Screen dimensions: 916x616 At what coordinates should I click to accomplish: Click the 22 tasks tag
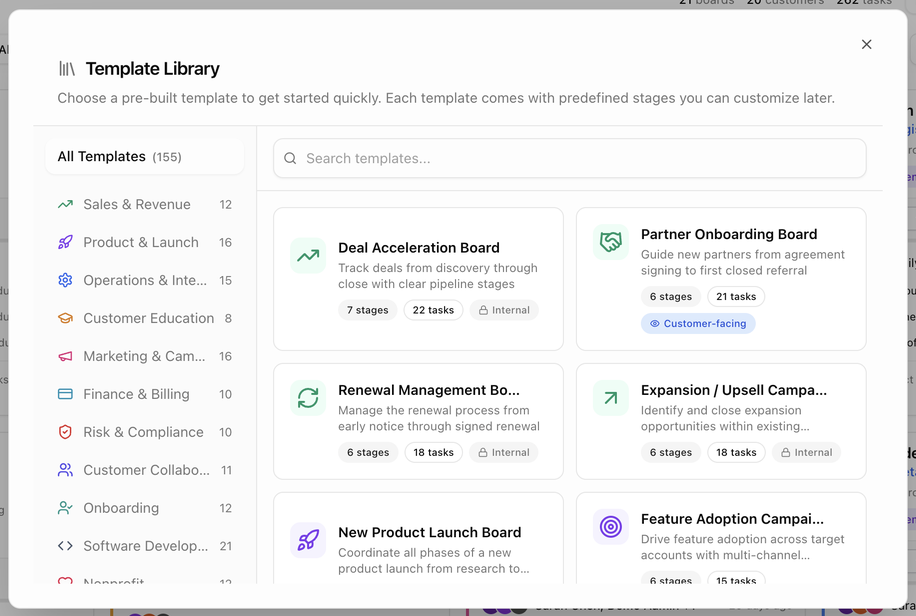433,310
